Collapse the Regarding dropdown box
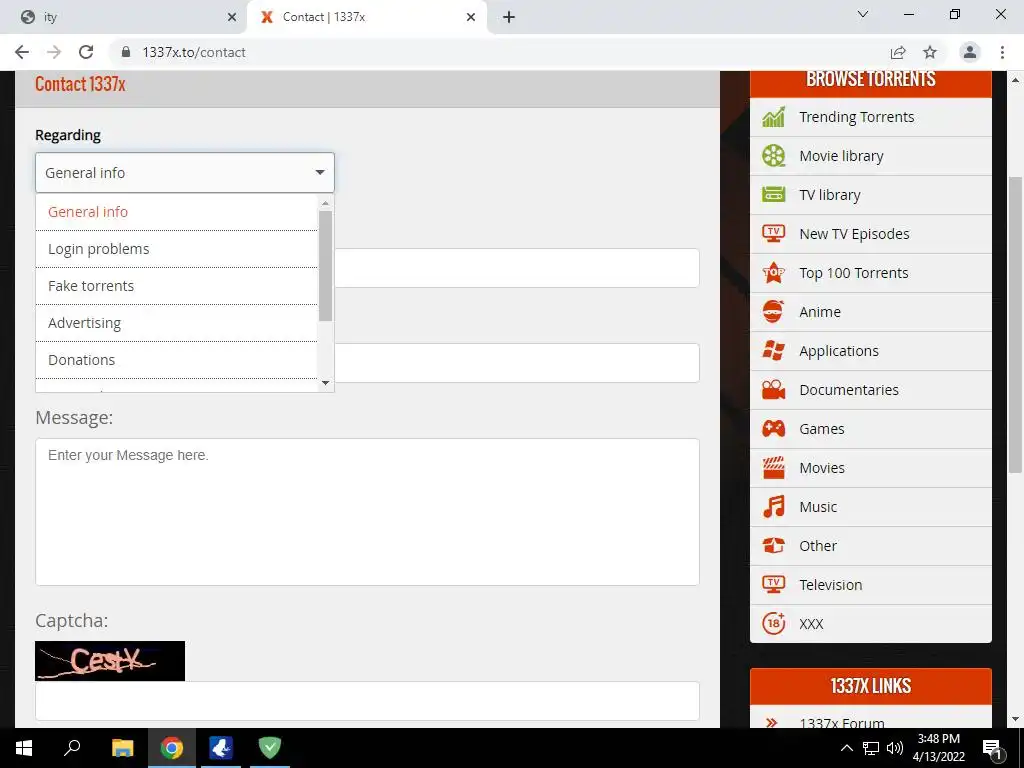 tap(185, 172)
